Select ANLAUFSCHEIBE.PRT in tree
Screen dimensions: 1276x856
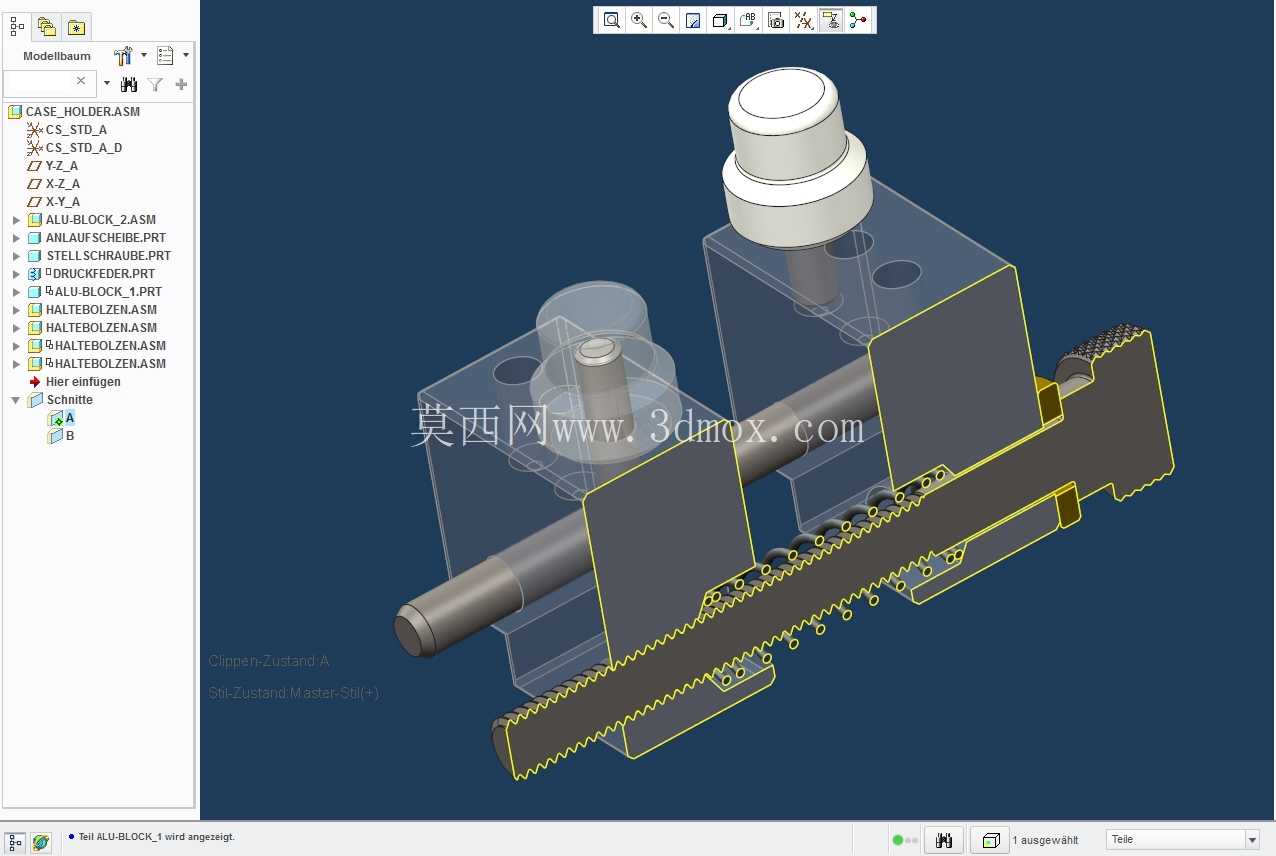(x=106, y=238)
